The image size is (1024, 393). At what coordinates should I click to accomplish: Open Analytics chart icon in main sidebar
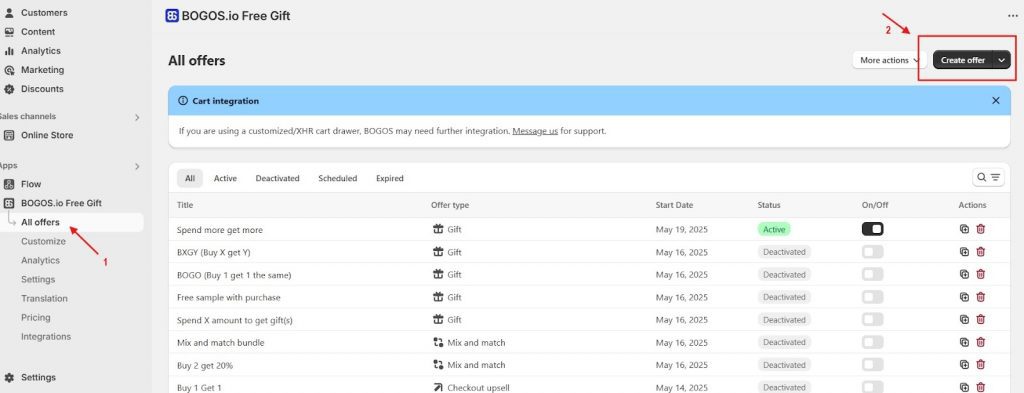[9, 50]
